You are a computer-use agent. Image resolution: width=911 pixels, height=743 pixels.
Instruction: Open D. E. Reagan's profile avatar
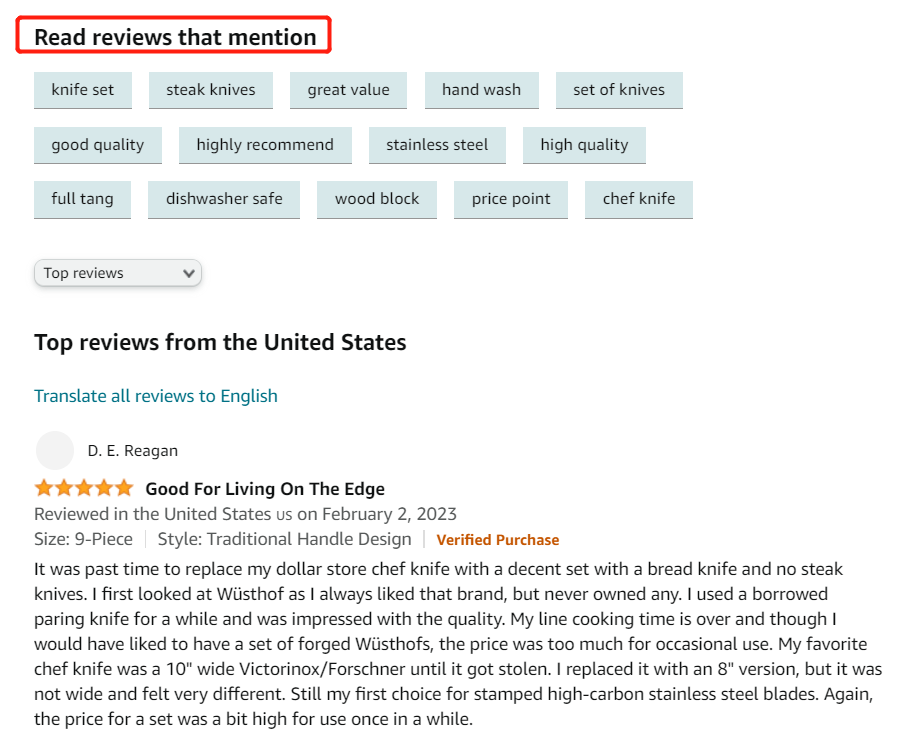coord(55,451)
